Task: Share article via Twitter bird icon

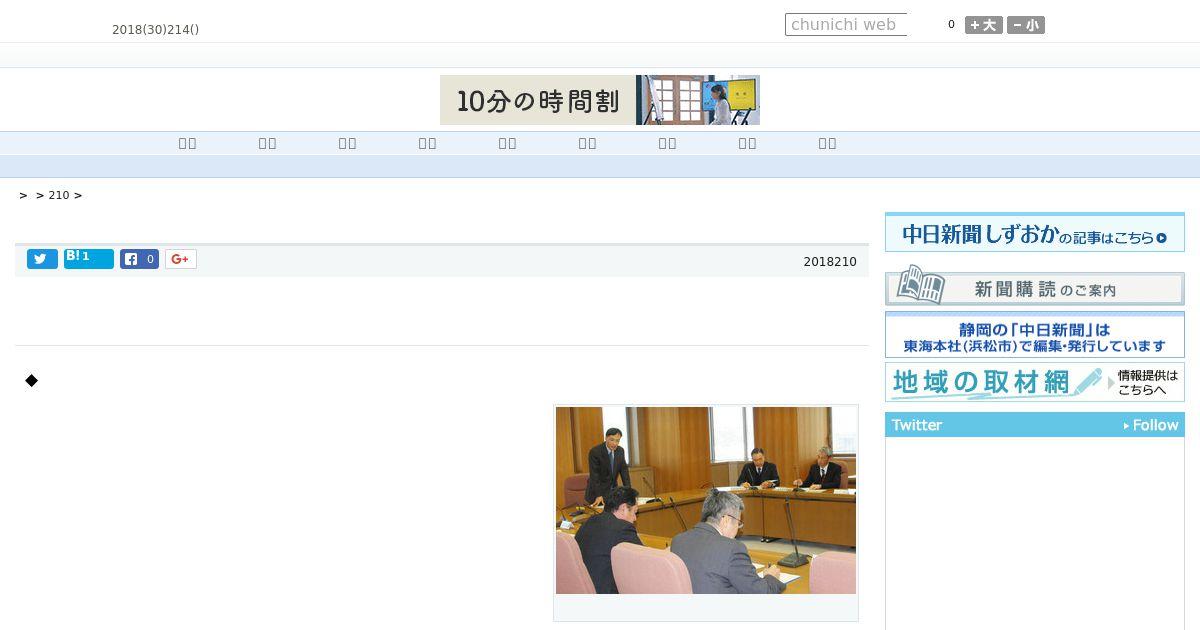Action: pyautogui.click(x=42, y=259)
